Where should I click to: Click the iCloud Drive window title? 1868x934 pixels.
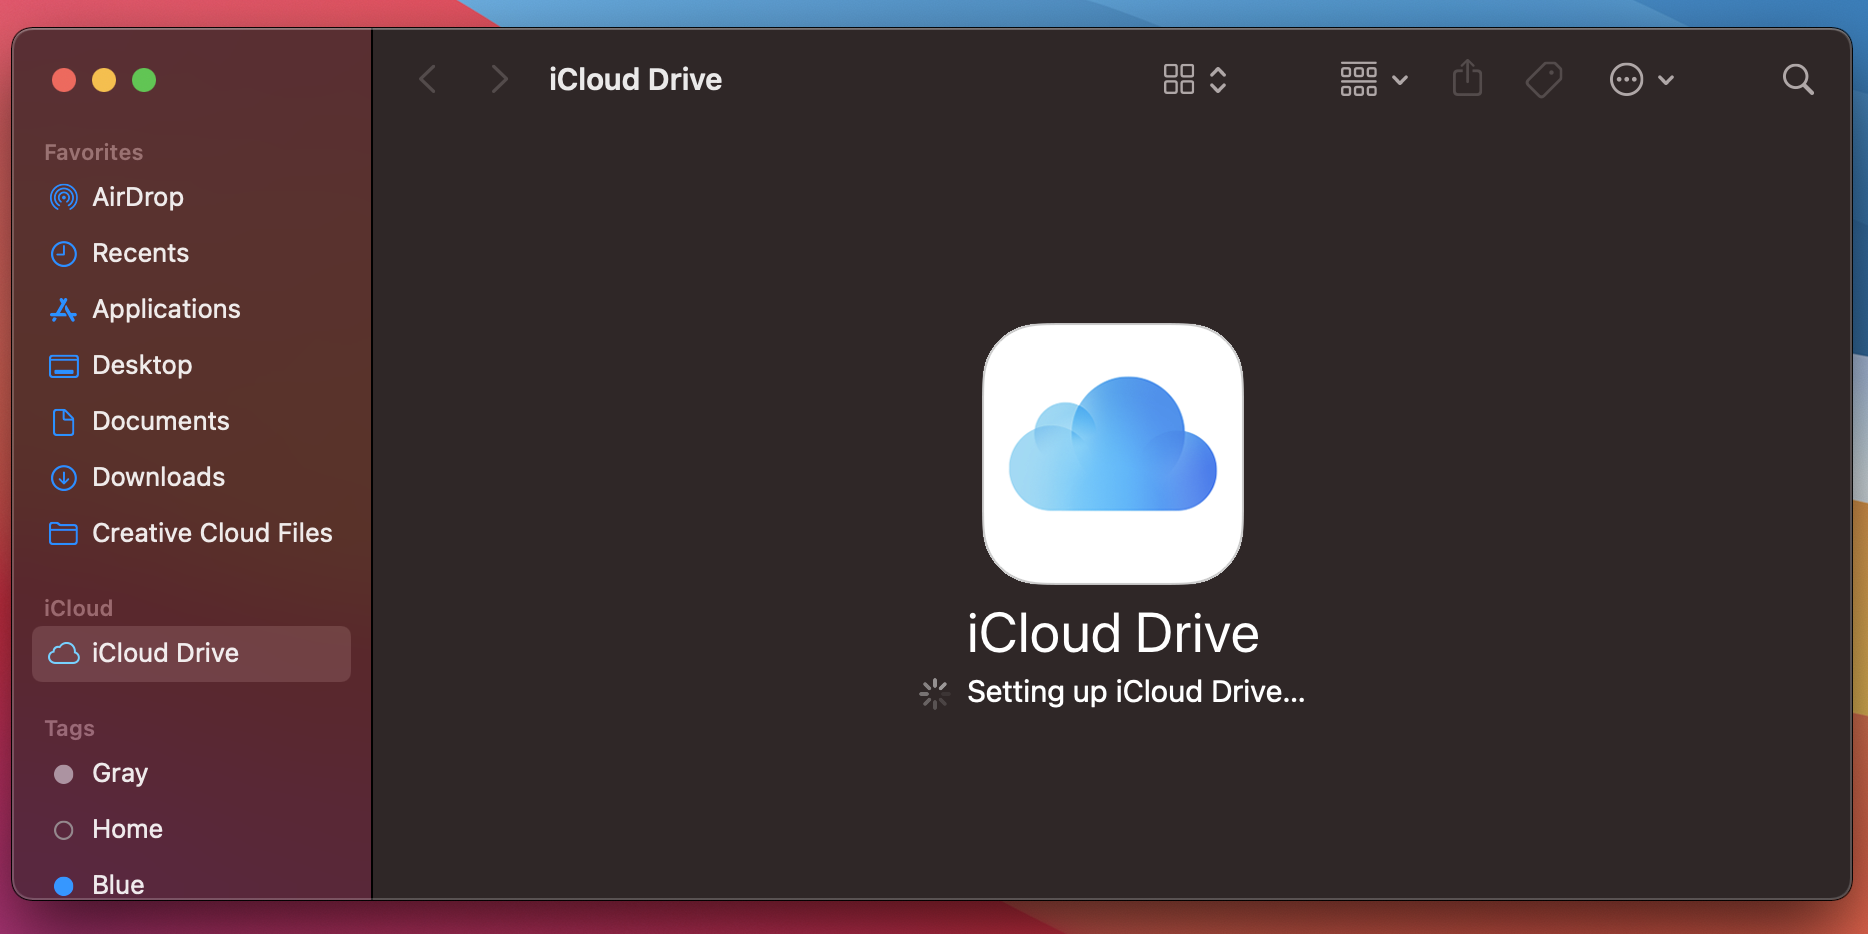(x=635, y=79)
